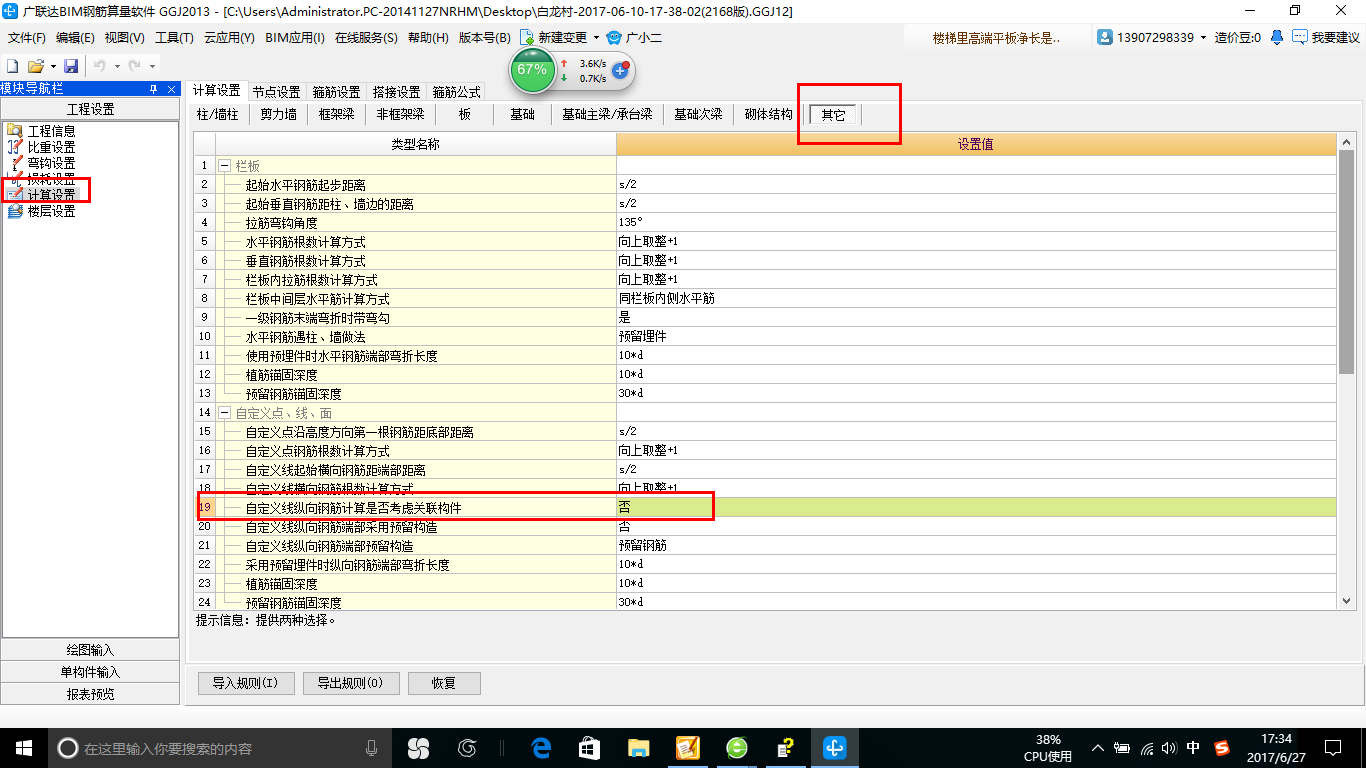The height and width of the screenshot is (768, 1366).
Task: Click the 恢复 button
Action: point(444,683)
